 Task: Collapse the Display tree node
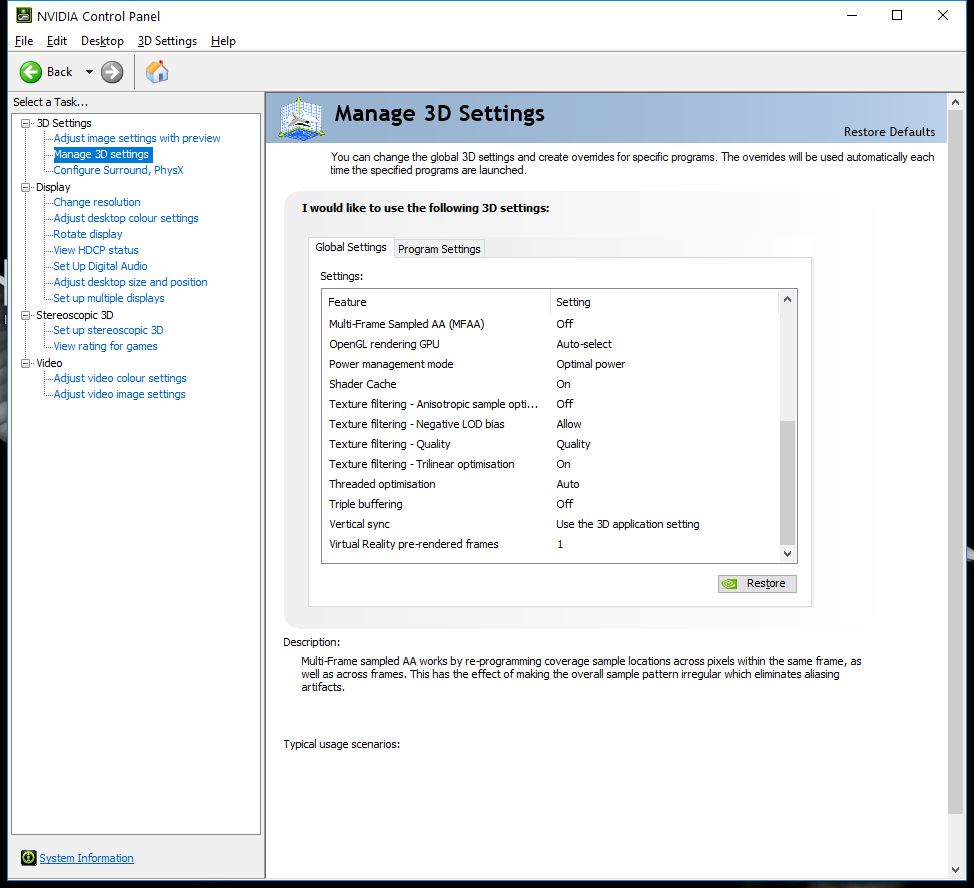[25, 187]
